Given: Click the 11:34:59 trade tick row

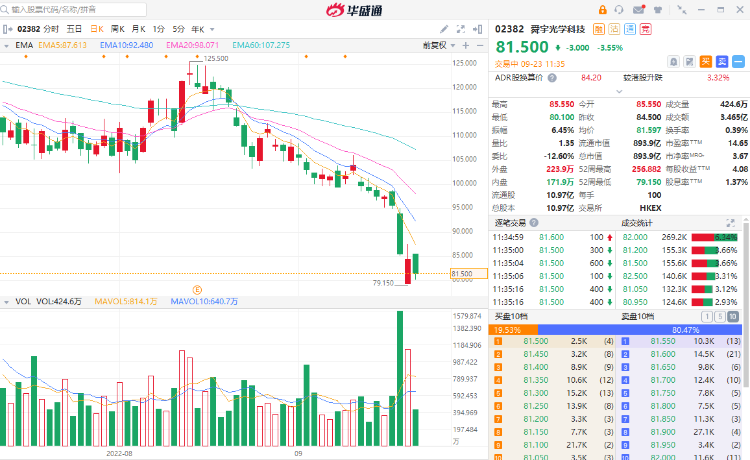Looking at the screenshot, I should (x=553, y=237).
